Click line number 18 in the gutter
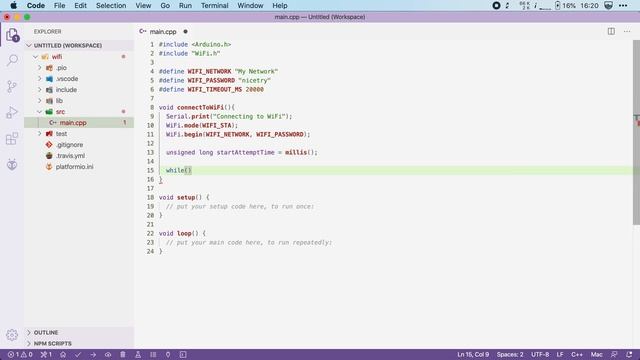 click(x=150, y=198)
